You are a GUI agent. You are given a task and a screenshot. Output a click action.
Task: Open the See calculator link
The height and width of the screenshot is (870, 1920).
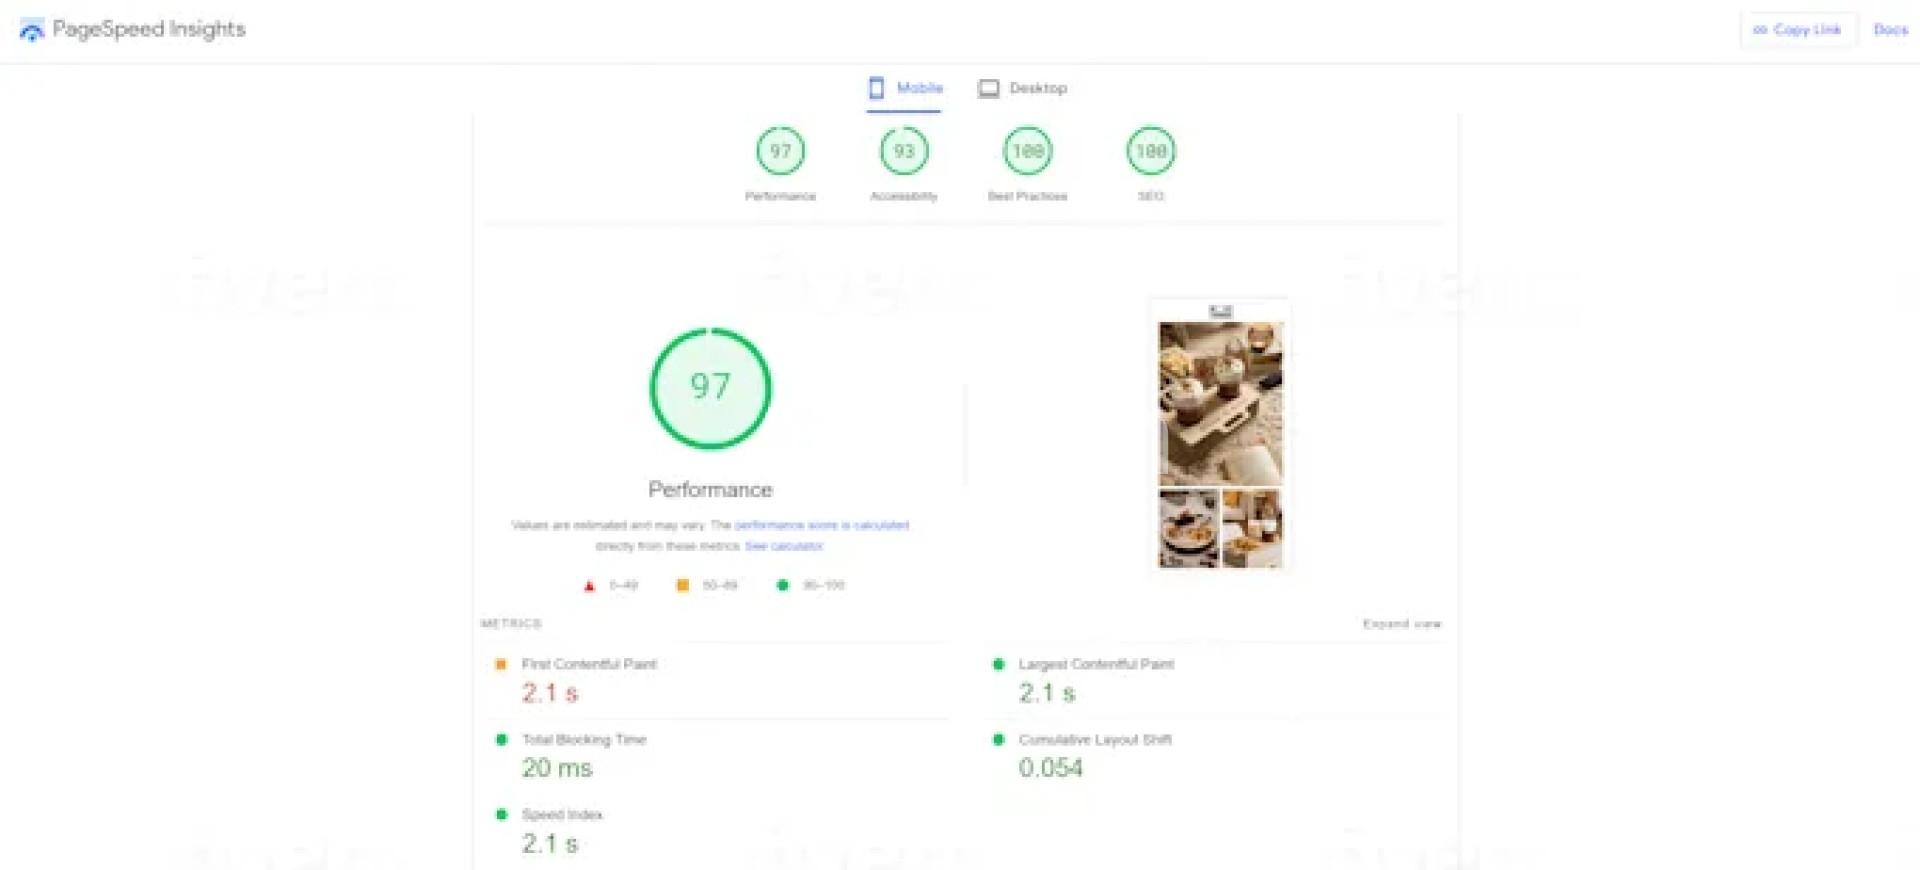pos(783,546)
